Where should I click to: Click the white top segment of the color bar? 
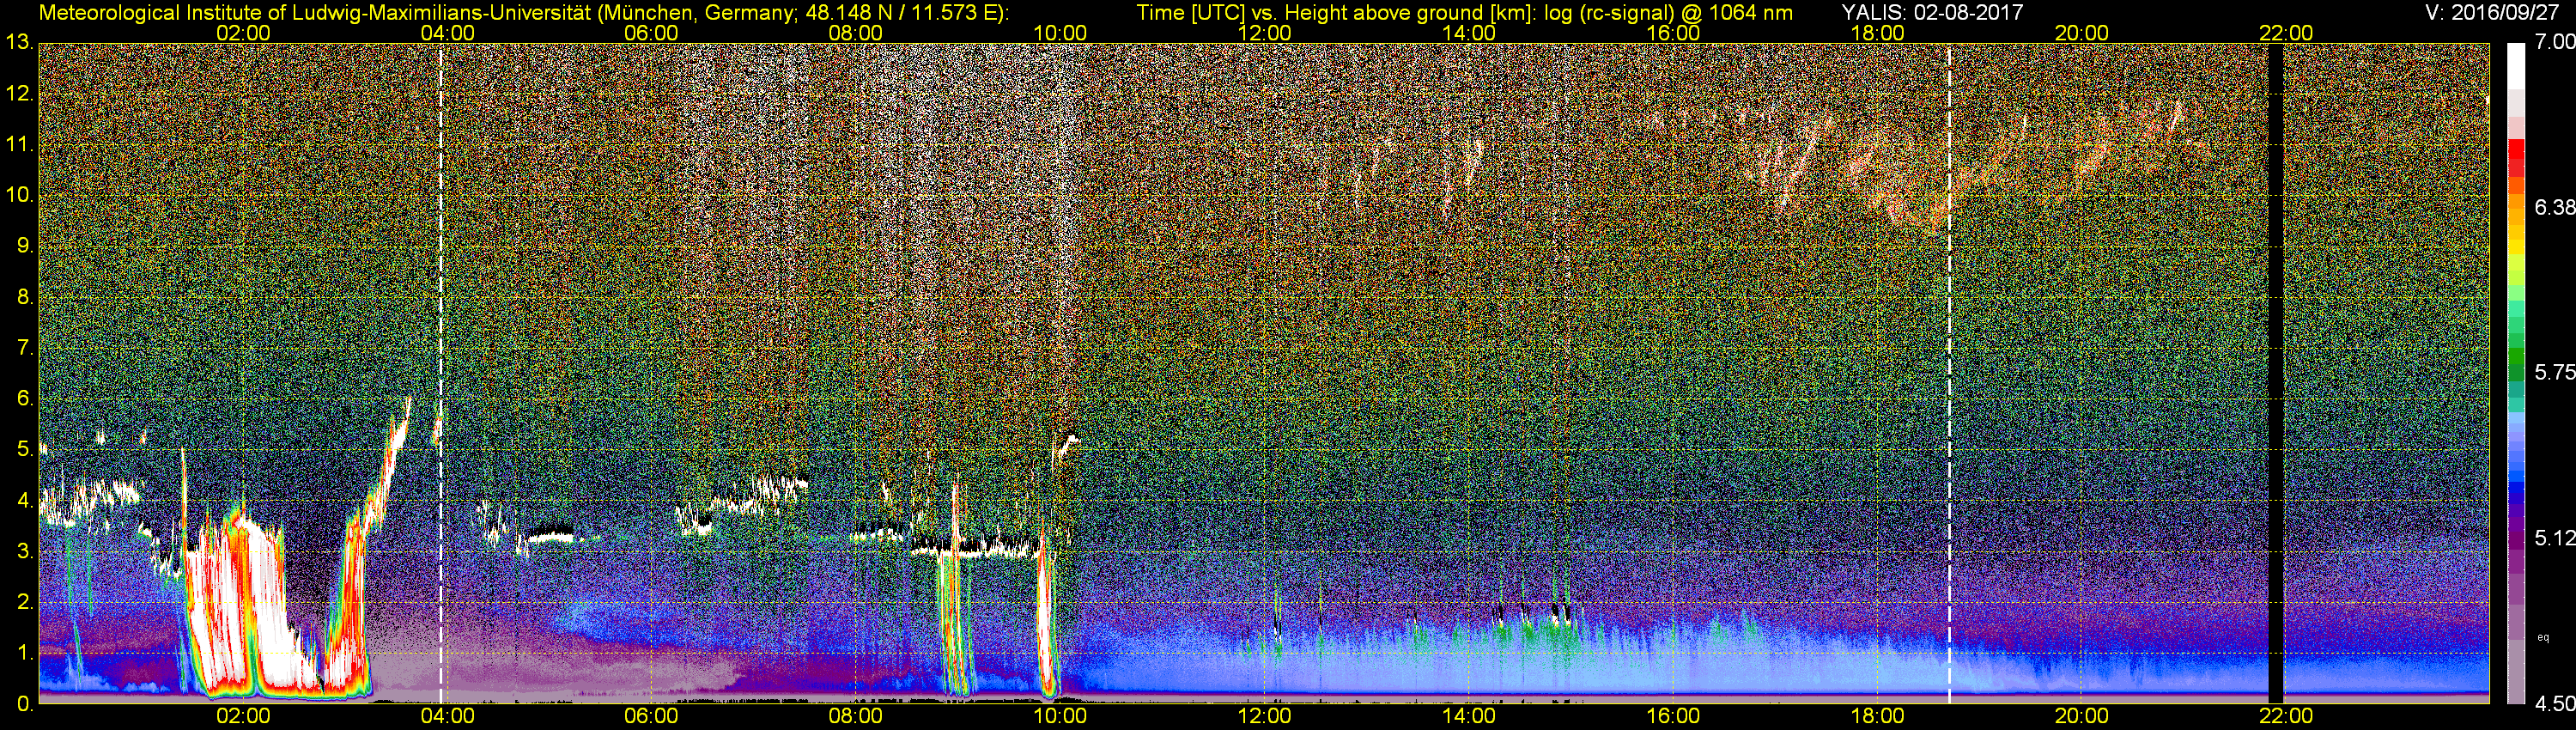point(2515,65)
